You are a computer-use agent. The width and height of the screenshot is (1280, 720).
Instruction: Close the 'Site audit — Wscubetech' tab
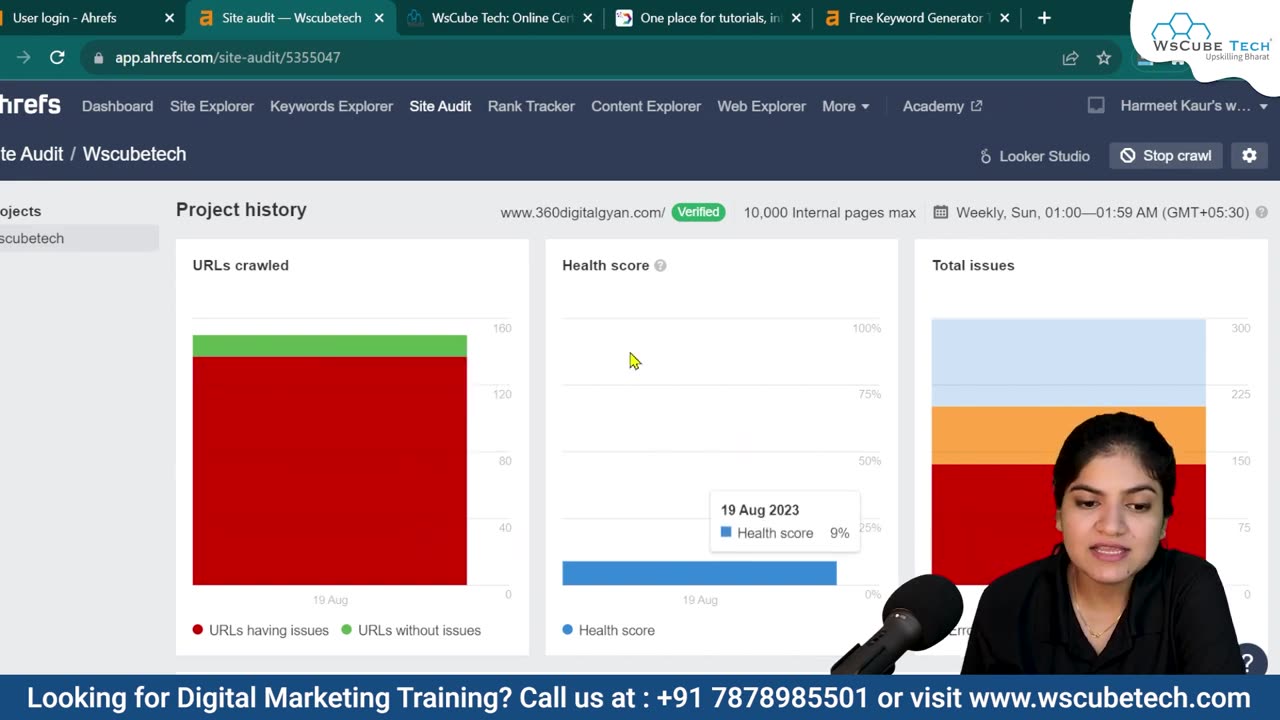click(379, 18)
